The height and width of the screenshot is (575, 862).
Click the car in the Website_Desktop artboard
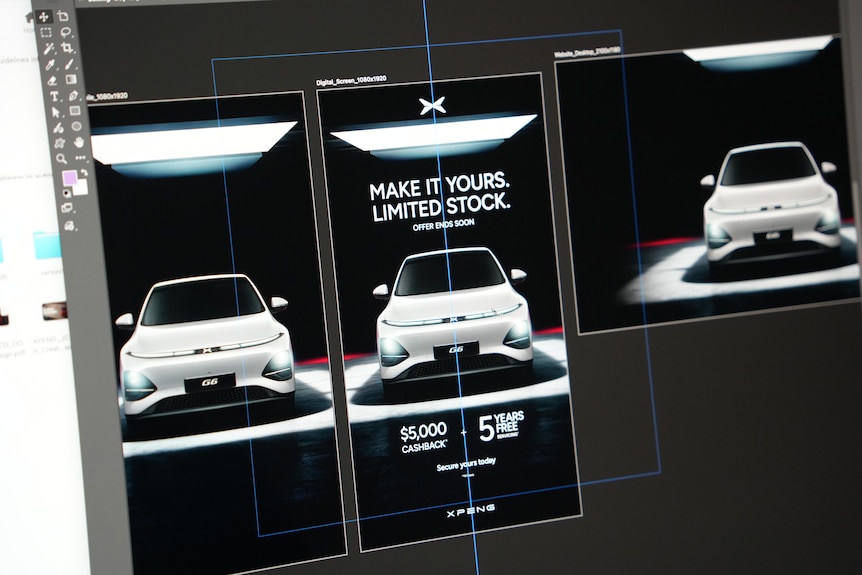773,201
